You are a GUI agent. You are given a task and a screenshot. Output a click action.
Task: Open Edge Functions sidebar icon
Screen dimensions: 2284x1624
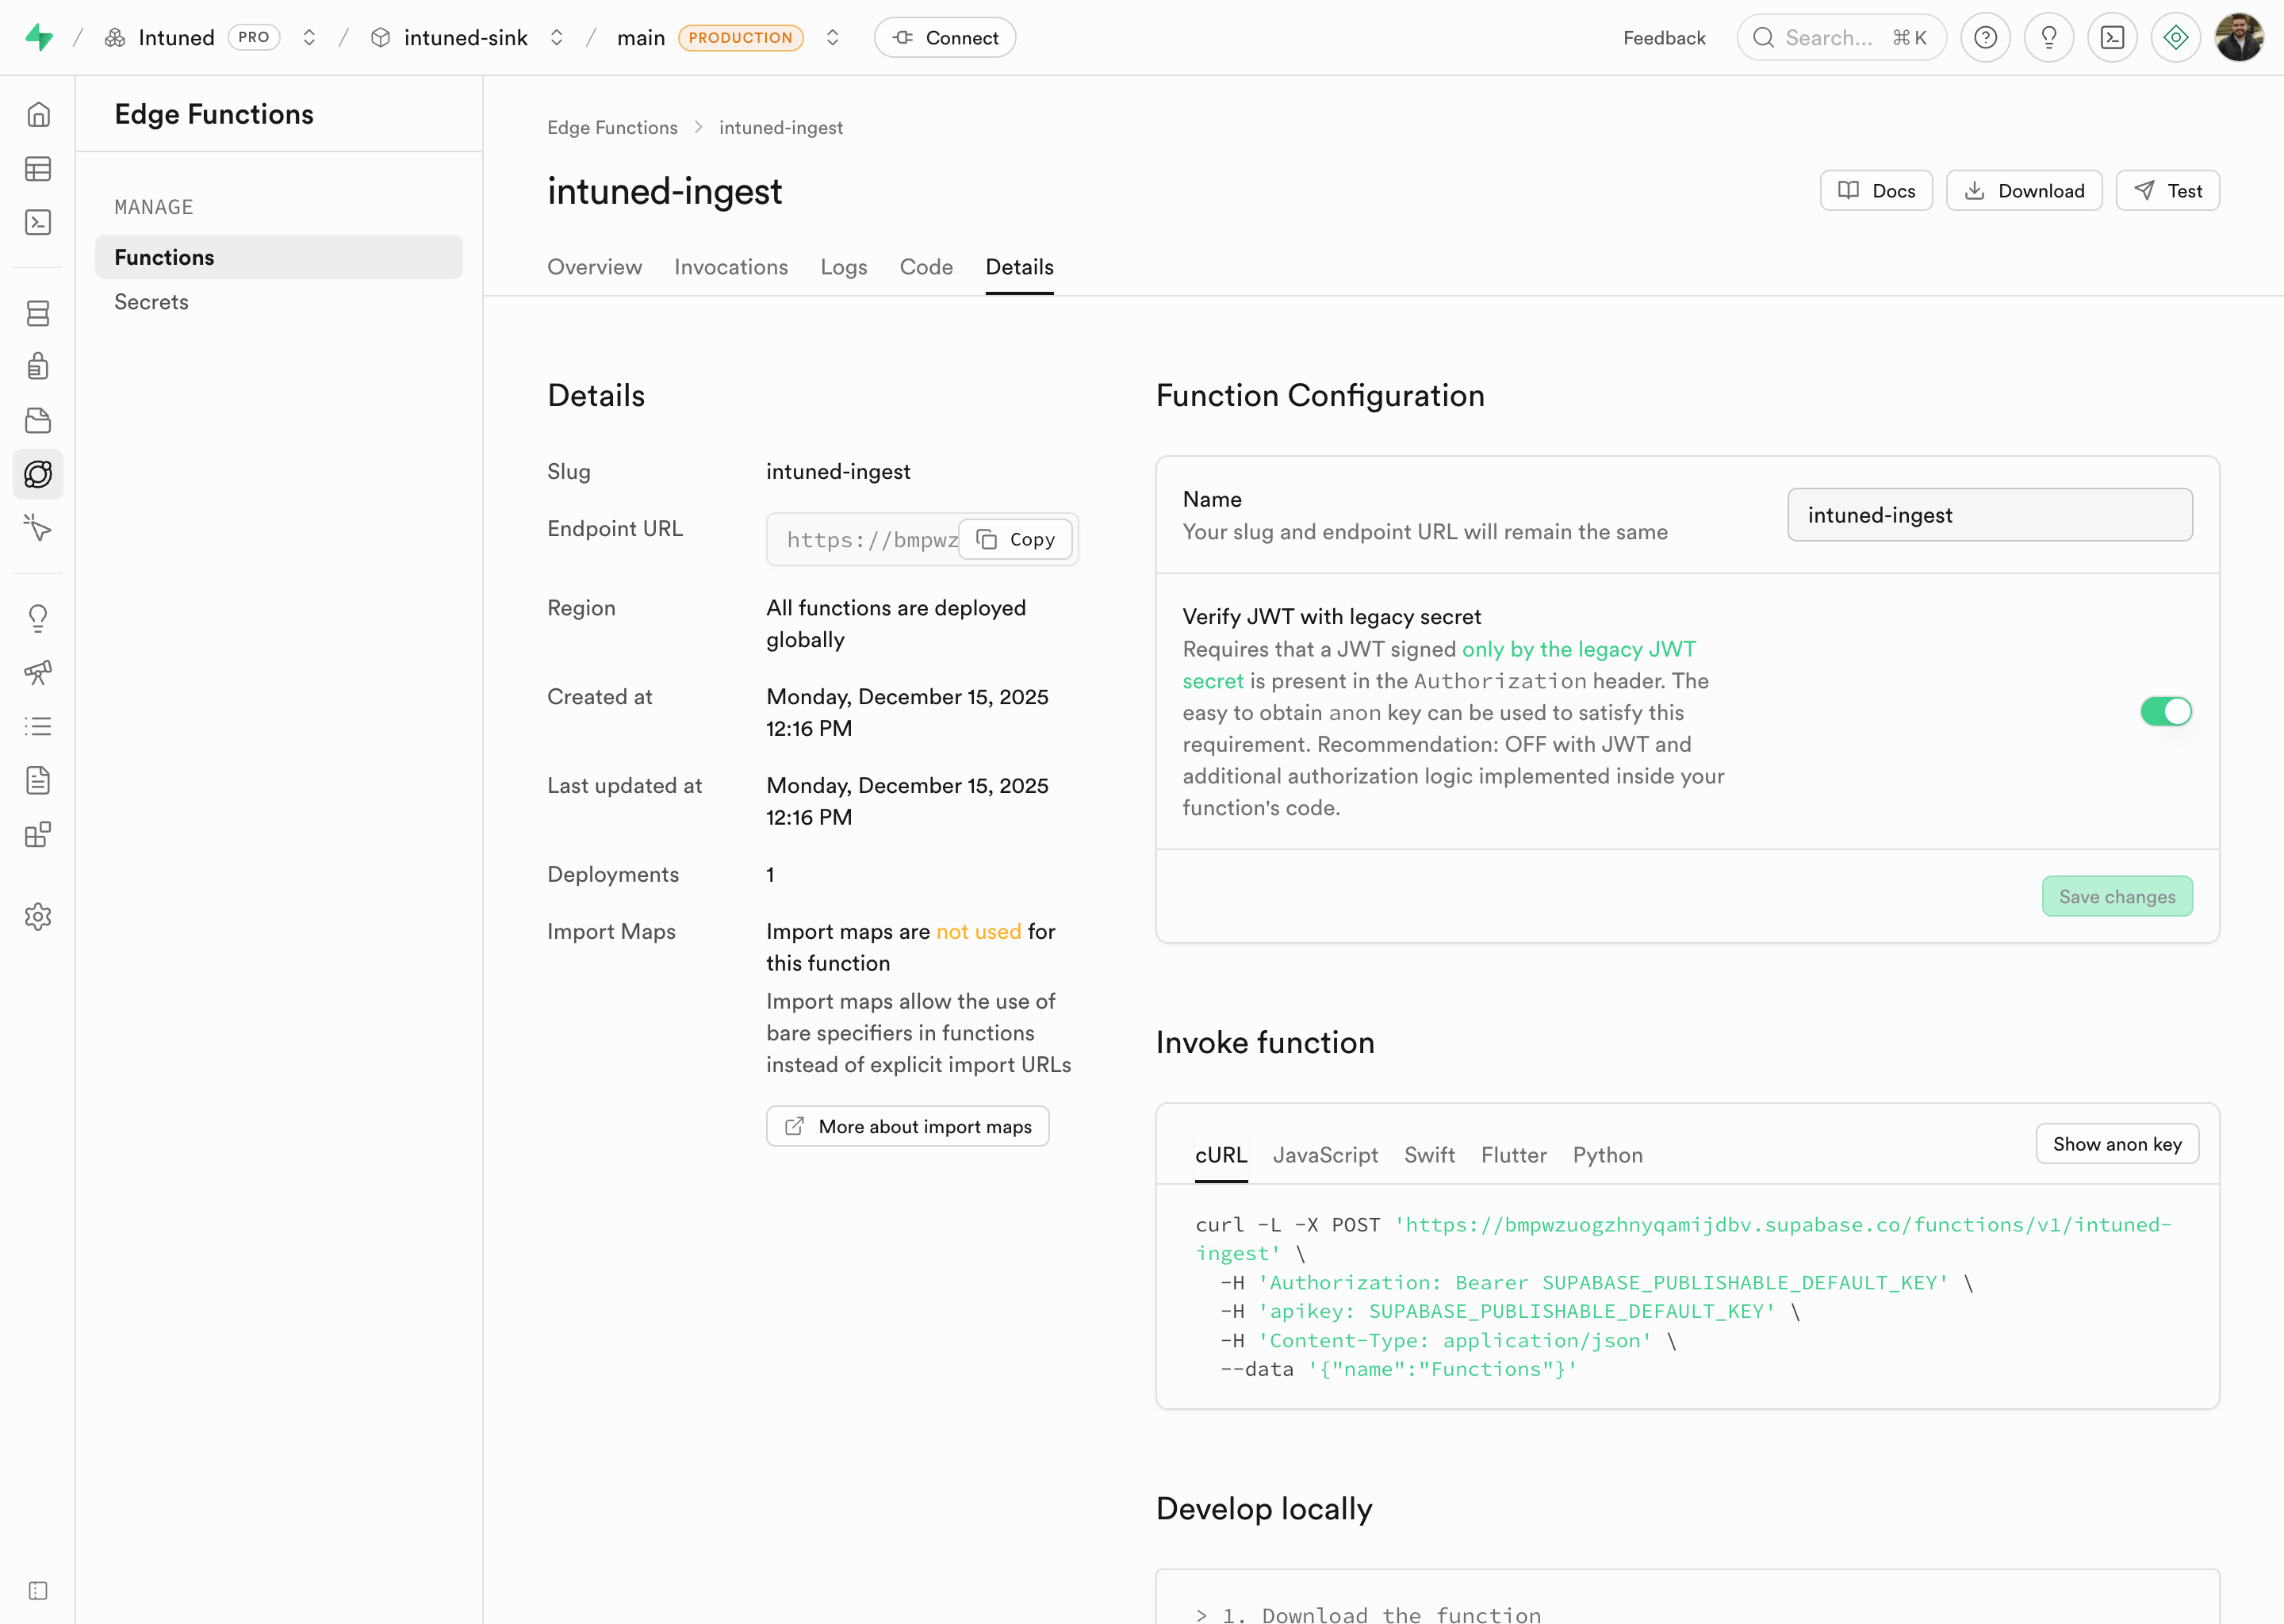[x=38, y=474]
